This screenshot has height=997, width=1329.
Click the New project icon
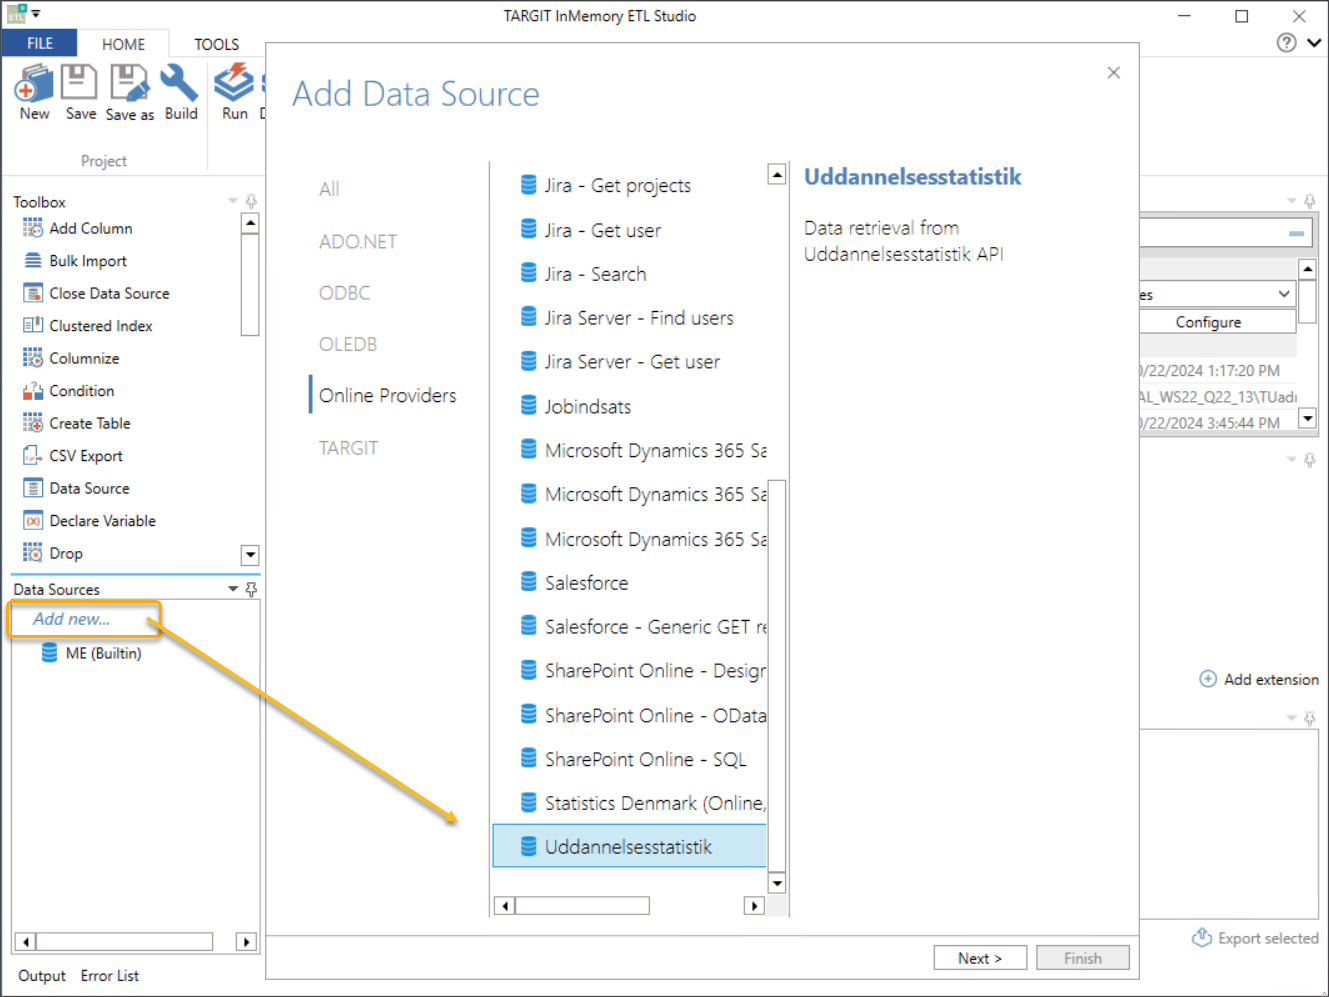[34, 83]
